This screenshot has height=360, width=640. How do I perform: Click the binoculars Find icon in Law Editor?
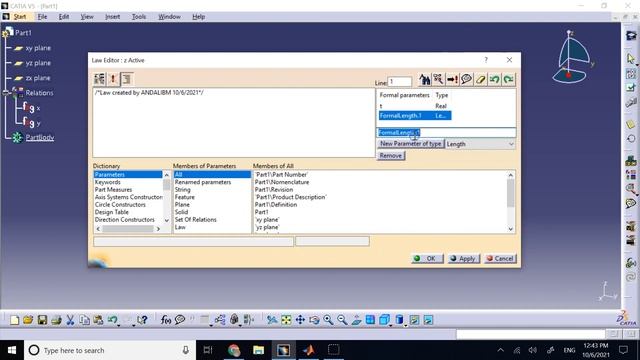tap(424, 79)
